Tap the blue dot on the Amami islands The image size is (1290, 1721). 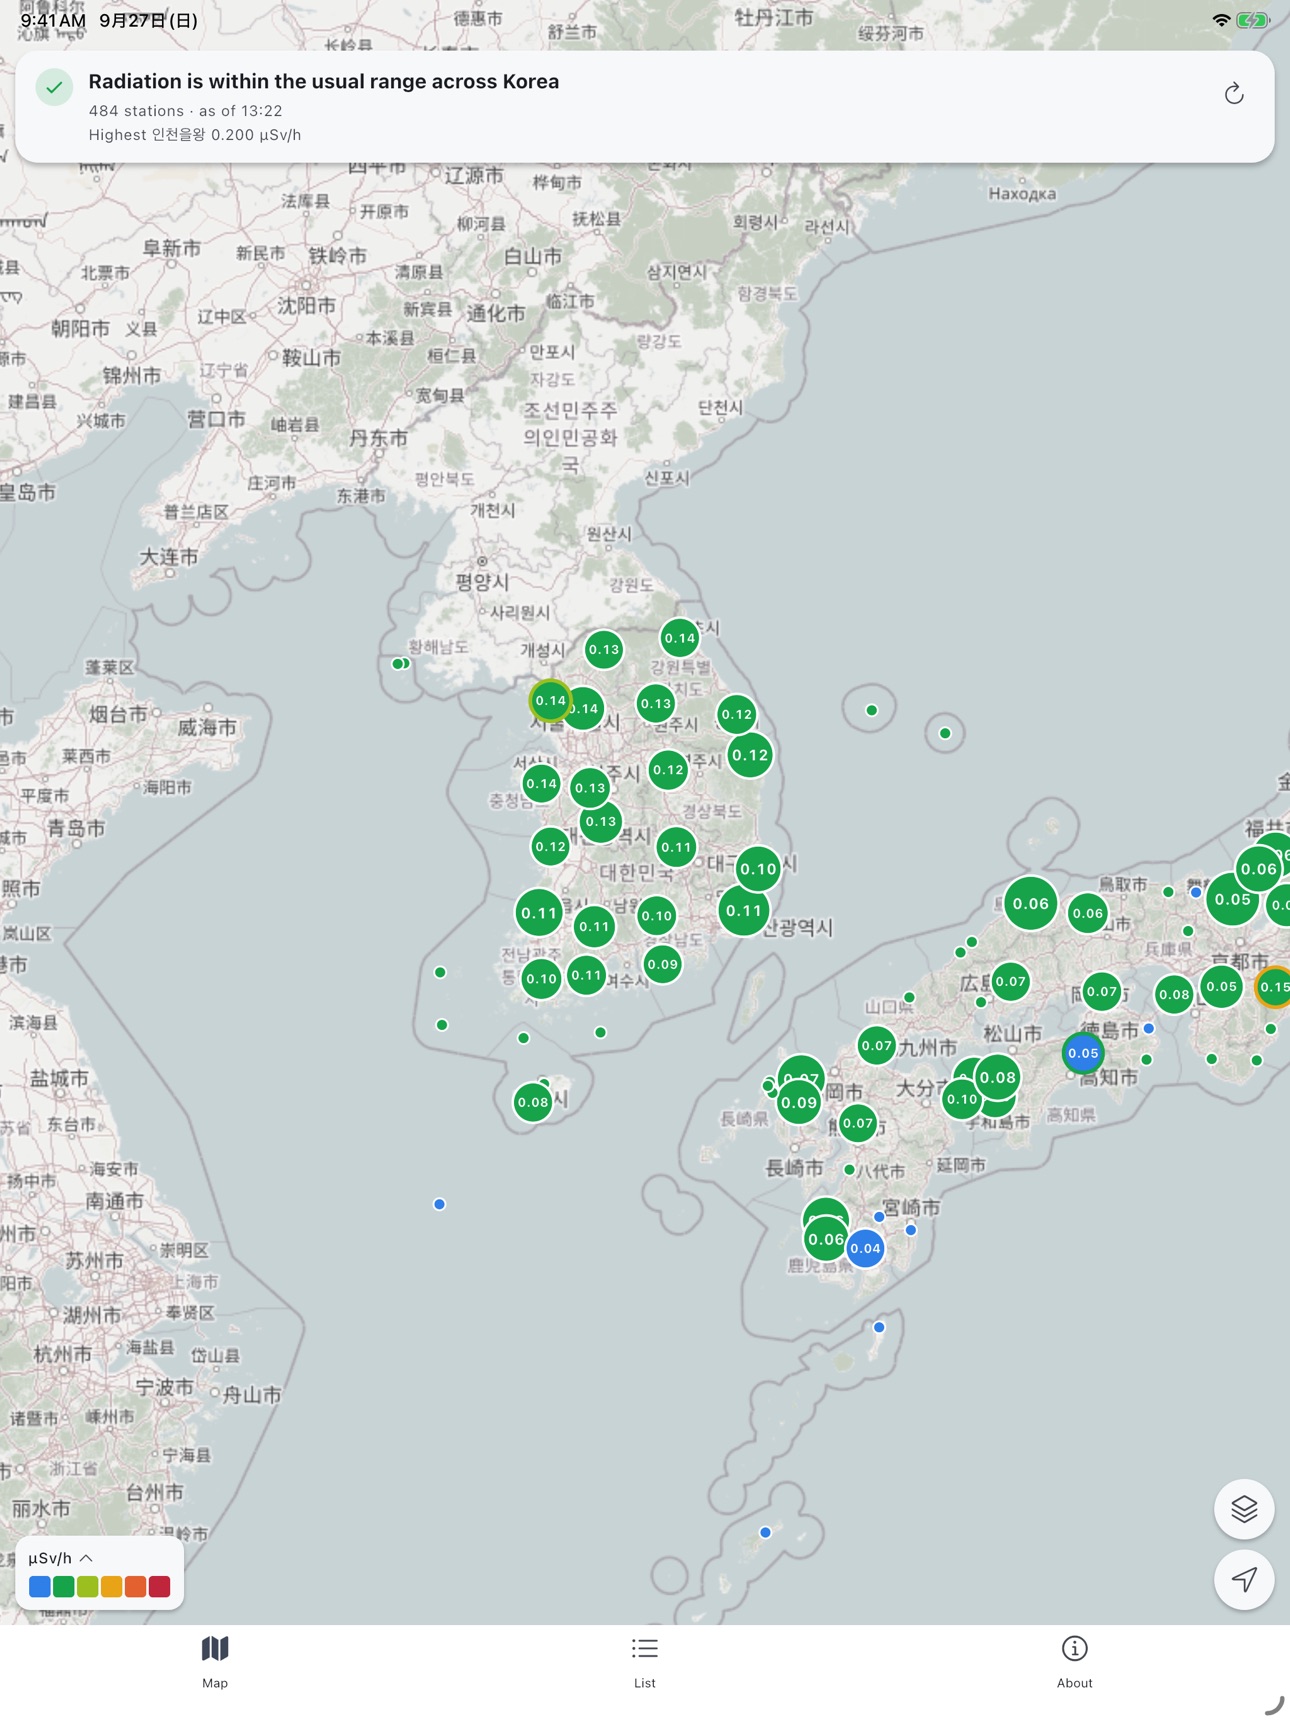765,1532
